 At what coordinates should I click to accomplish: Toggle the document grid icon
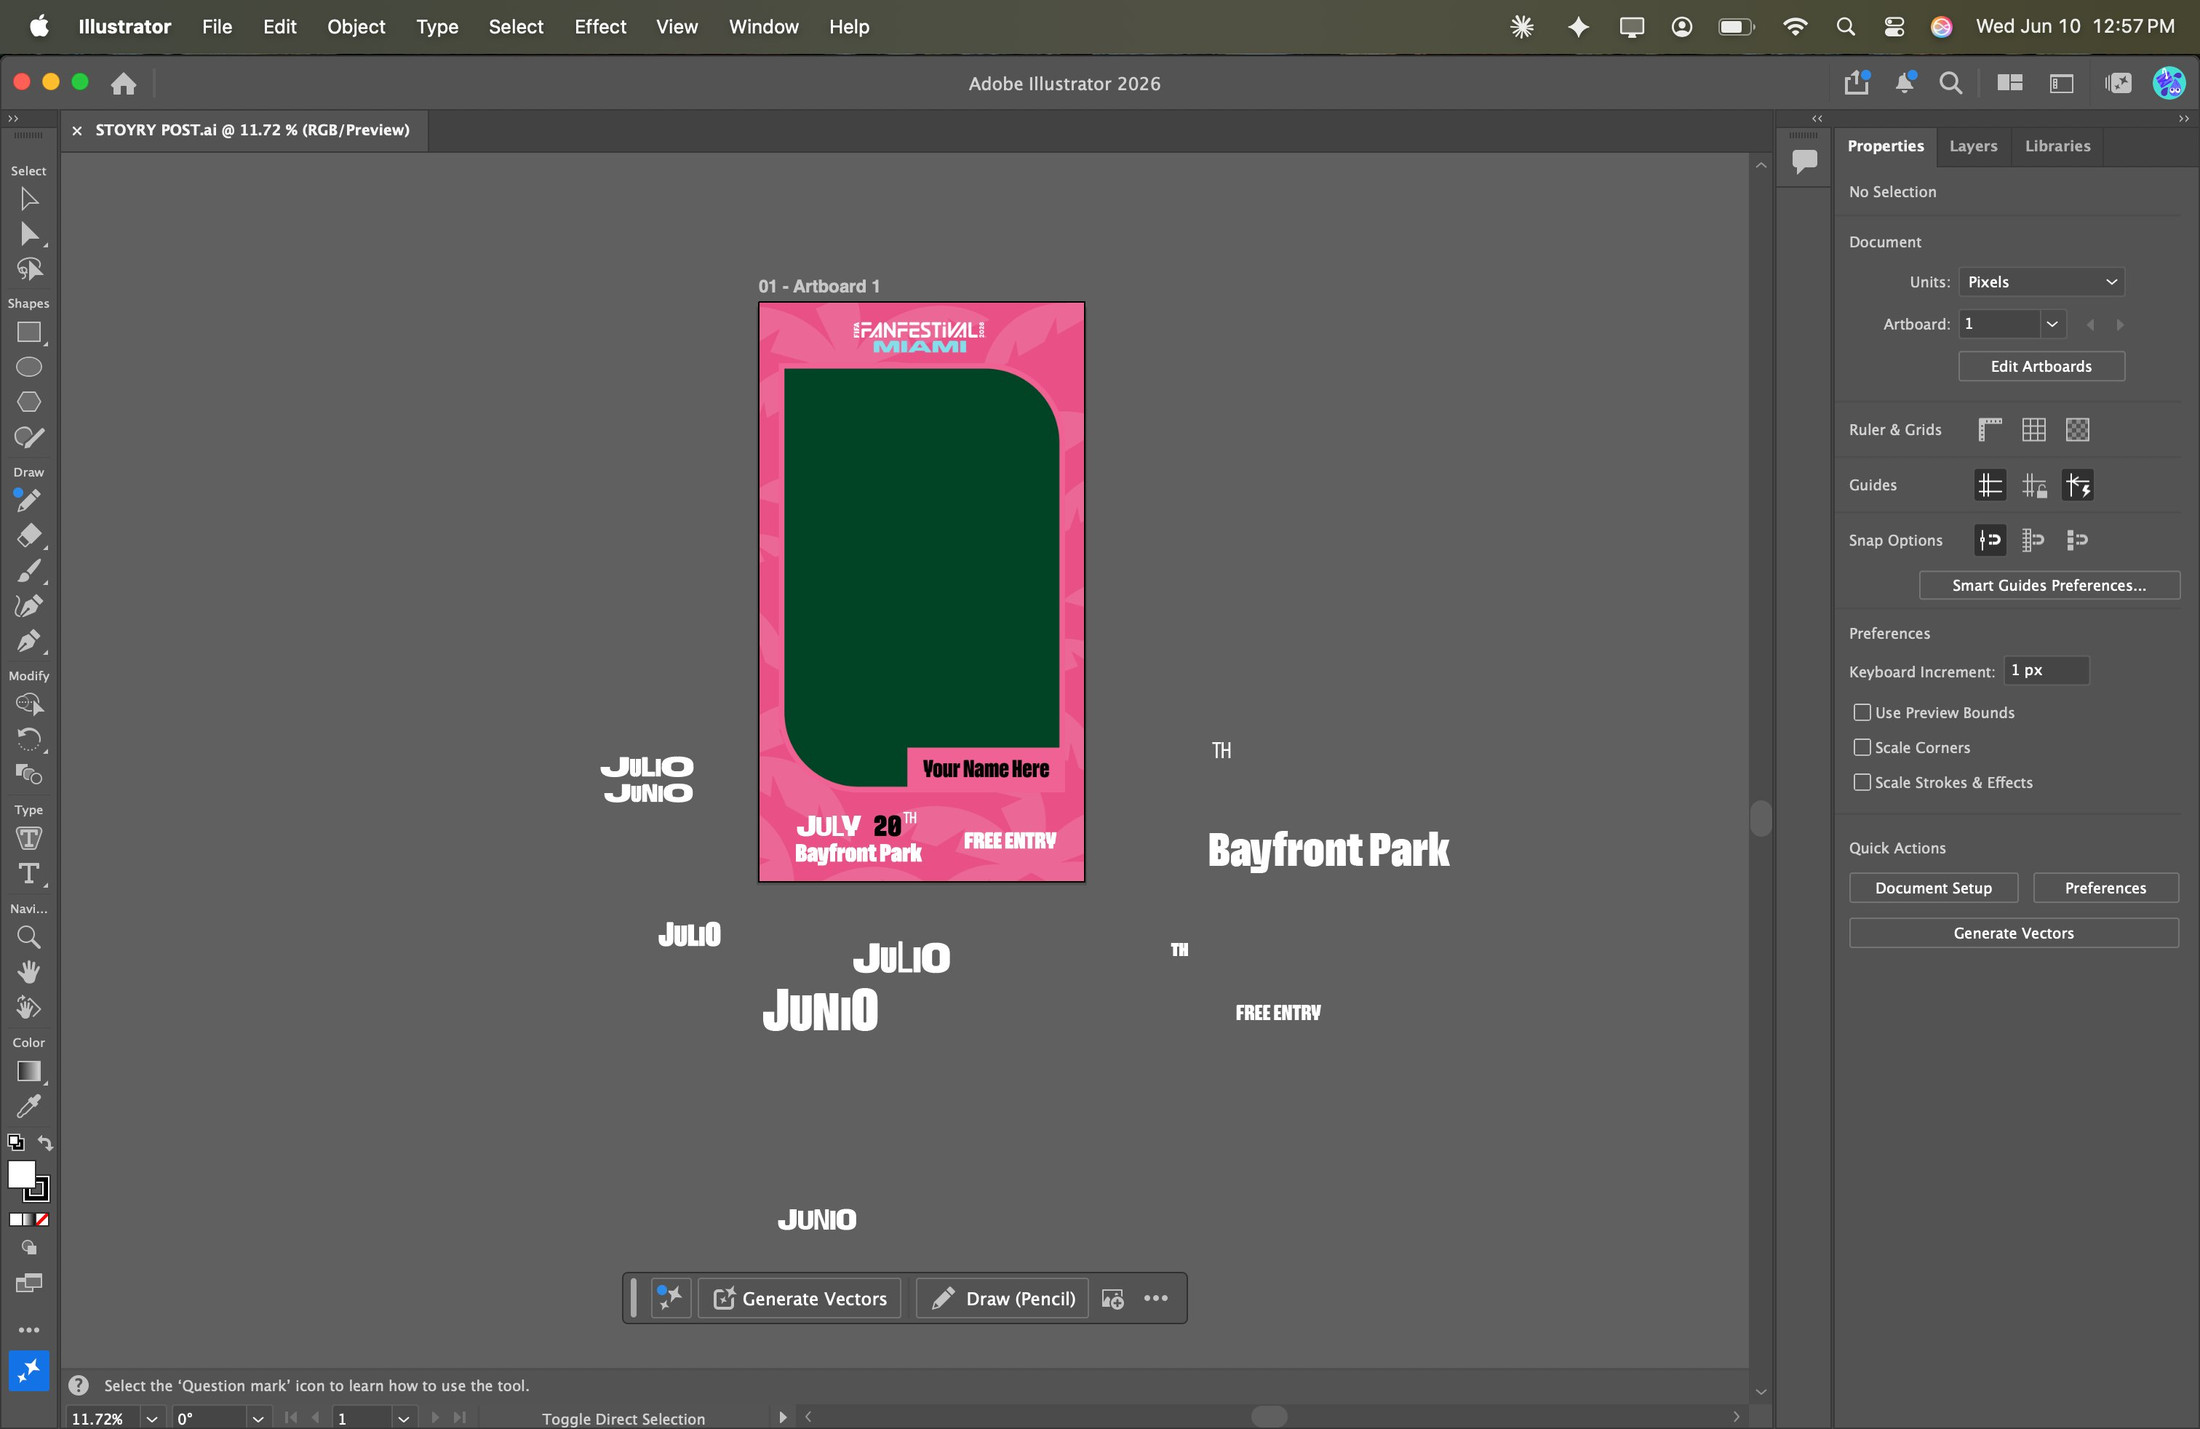(2034, 430)
